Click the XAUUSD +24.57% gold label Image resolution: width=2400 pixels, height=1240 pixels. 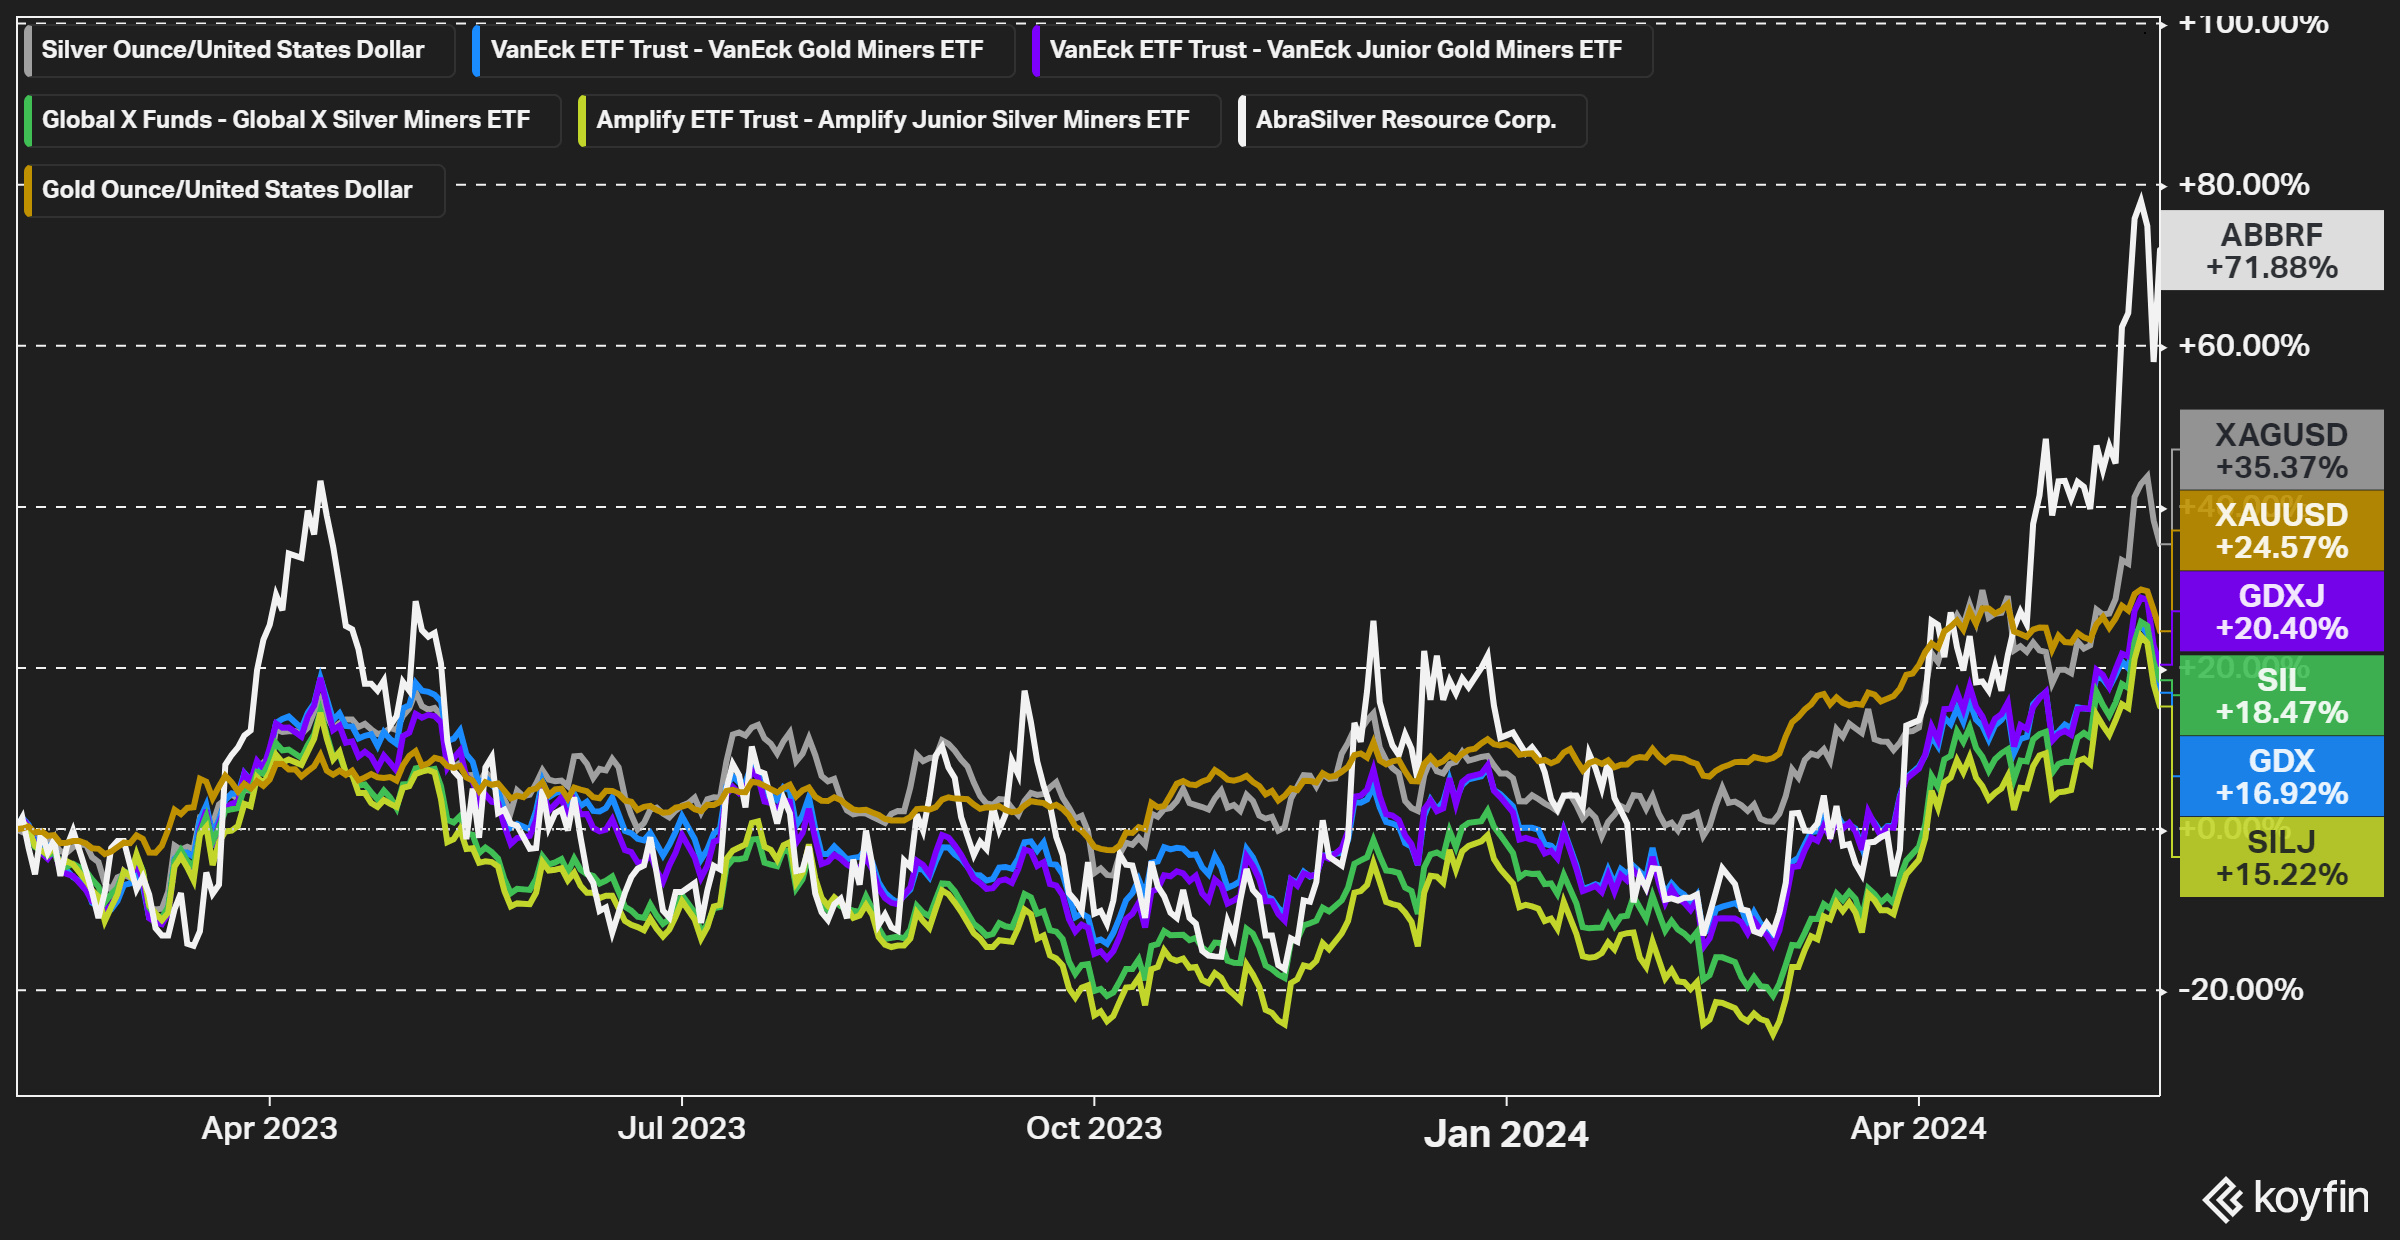point(2281,531)
